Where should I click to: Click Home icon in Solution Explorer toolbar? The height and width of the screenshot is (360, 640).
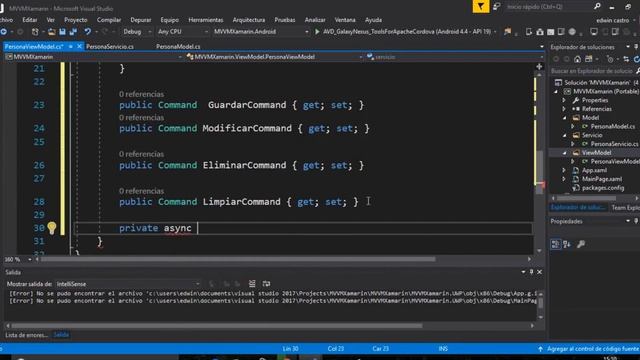click(577, 59)
